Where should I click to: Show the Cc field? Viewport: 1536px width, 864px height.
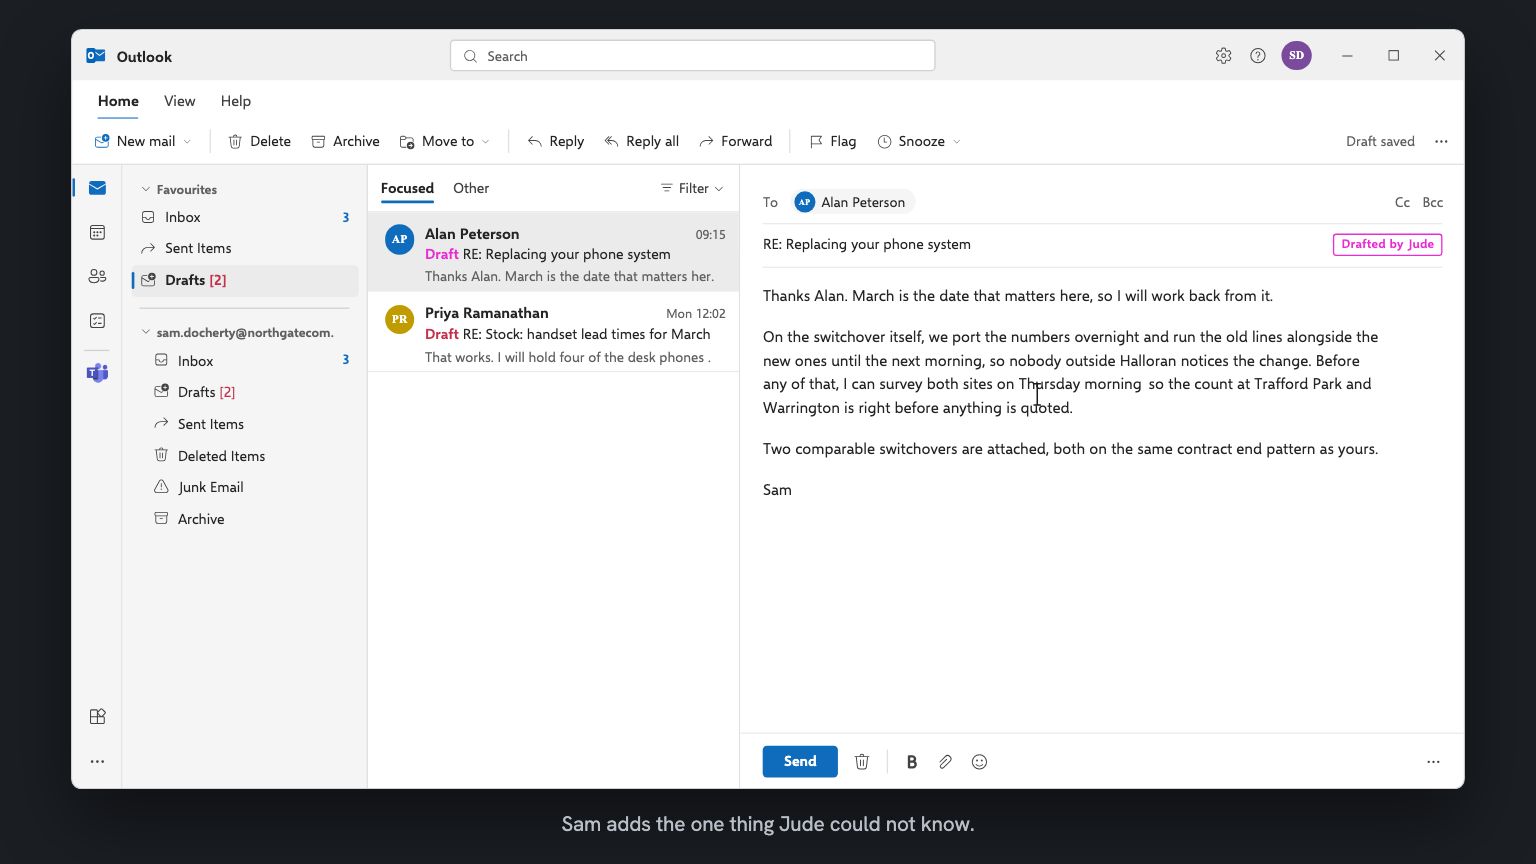[x=1402, y=202]
